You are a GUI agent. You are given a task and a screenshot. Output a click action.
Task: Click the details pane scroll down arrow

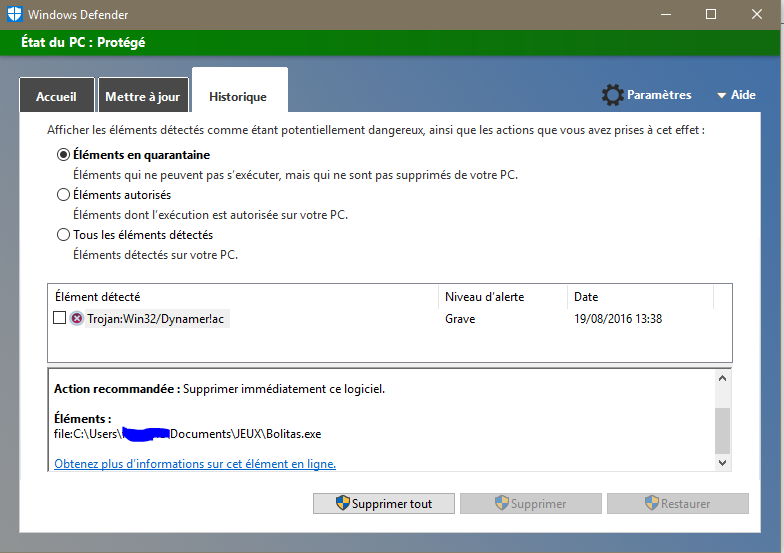722,462
